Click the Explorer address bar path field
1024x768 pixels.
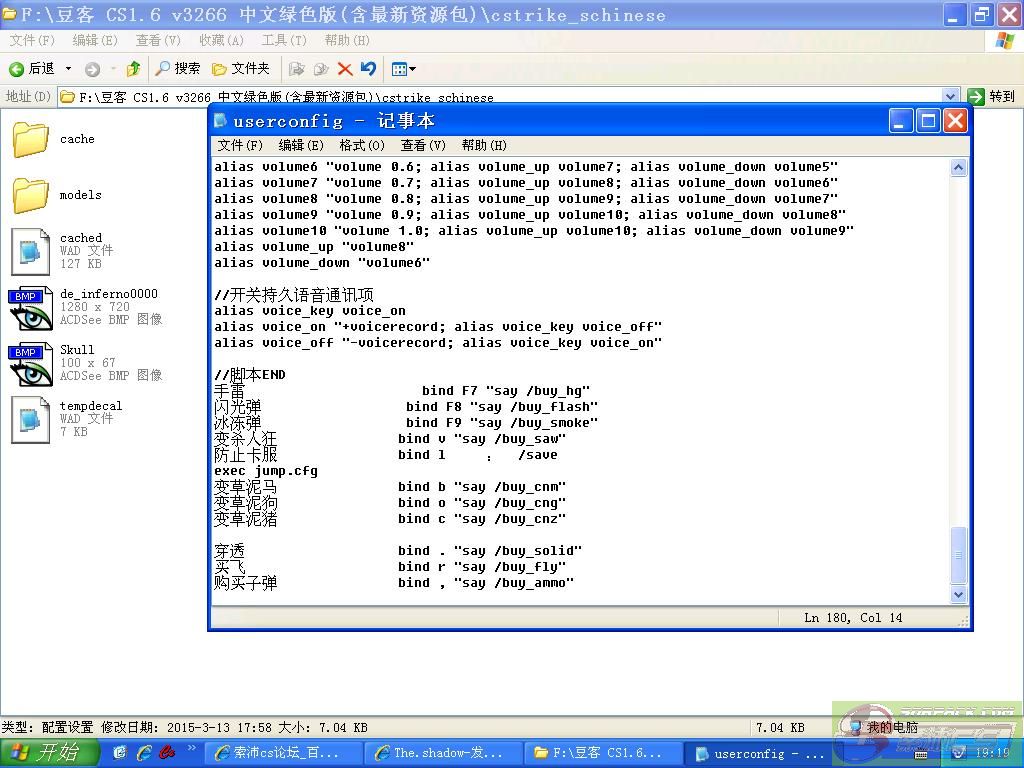[x=500, y=97]
